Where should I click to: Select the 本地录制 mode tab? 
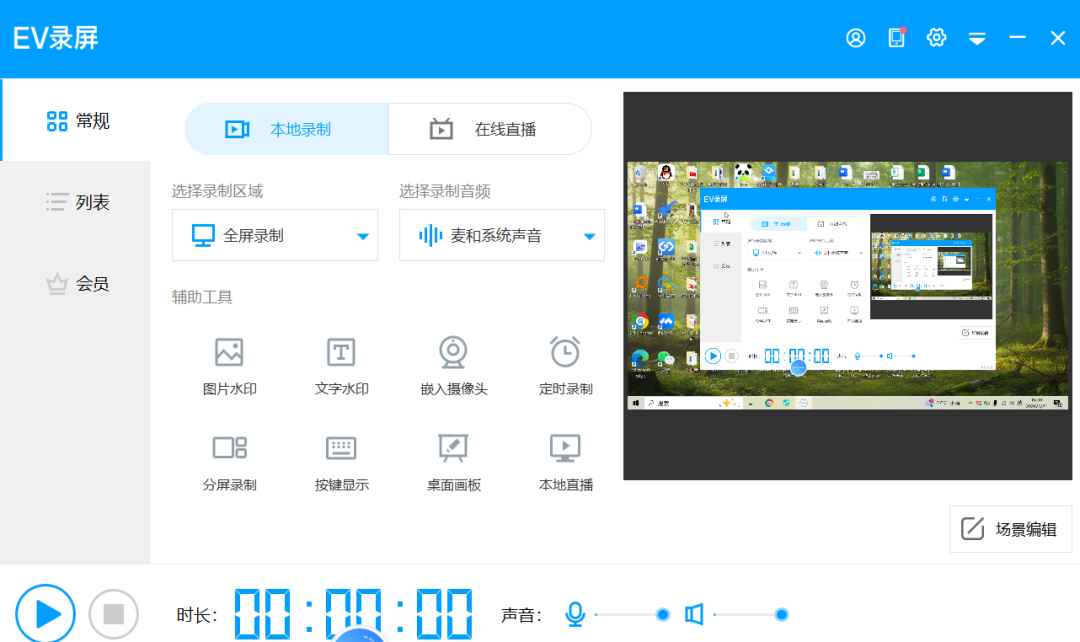tap(287, 129)
